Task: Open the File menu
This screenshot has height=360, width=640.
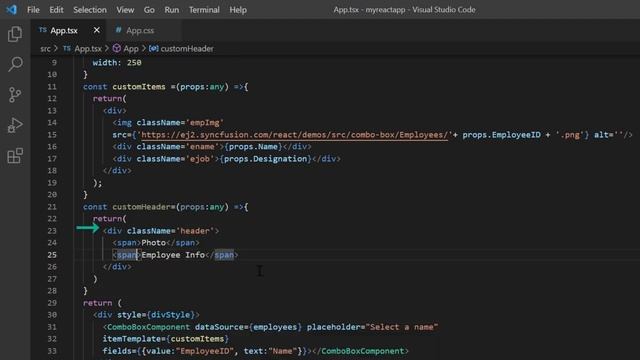Action: click(x=33, y=10)
